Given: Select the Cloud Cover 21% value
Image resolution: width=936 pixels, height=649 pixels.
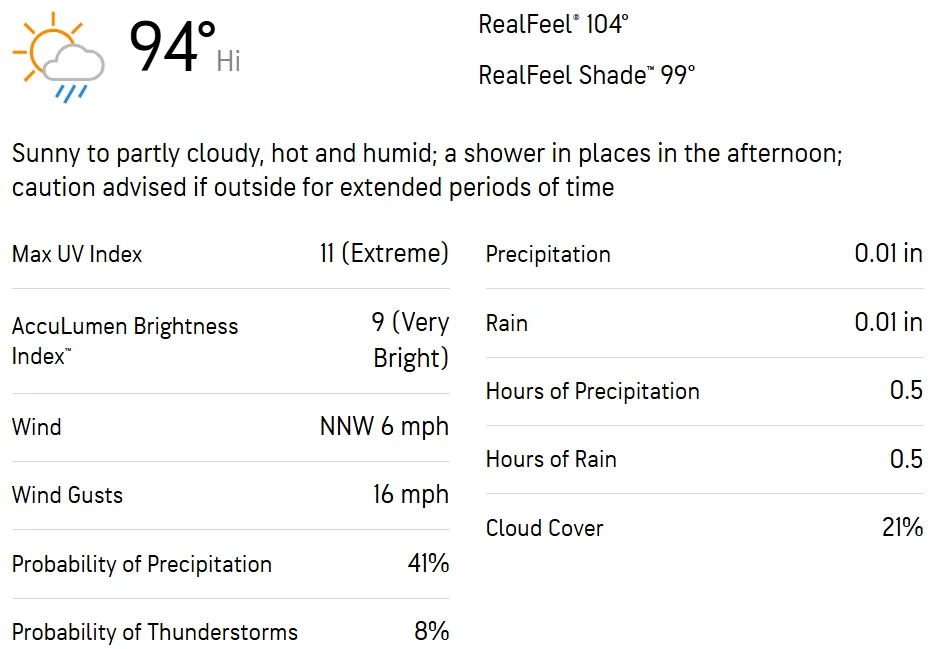Looking at the screenshot, I should coord(903,527).
